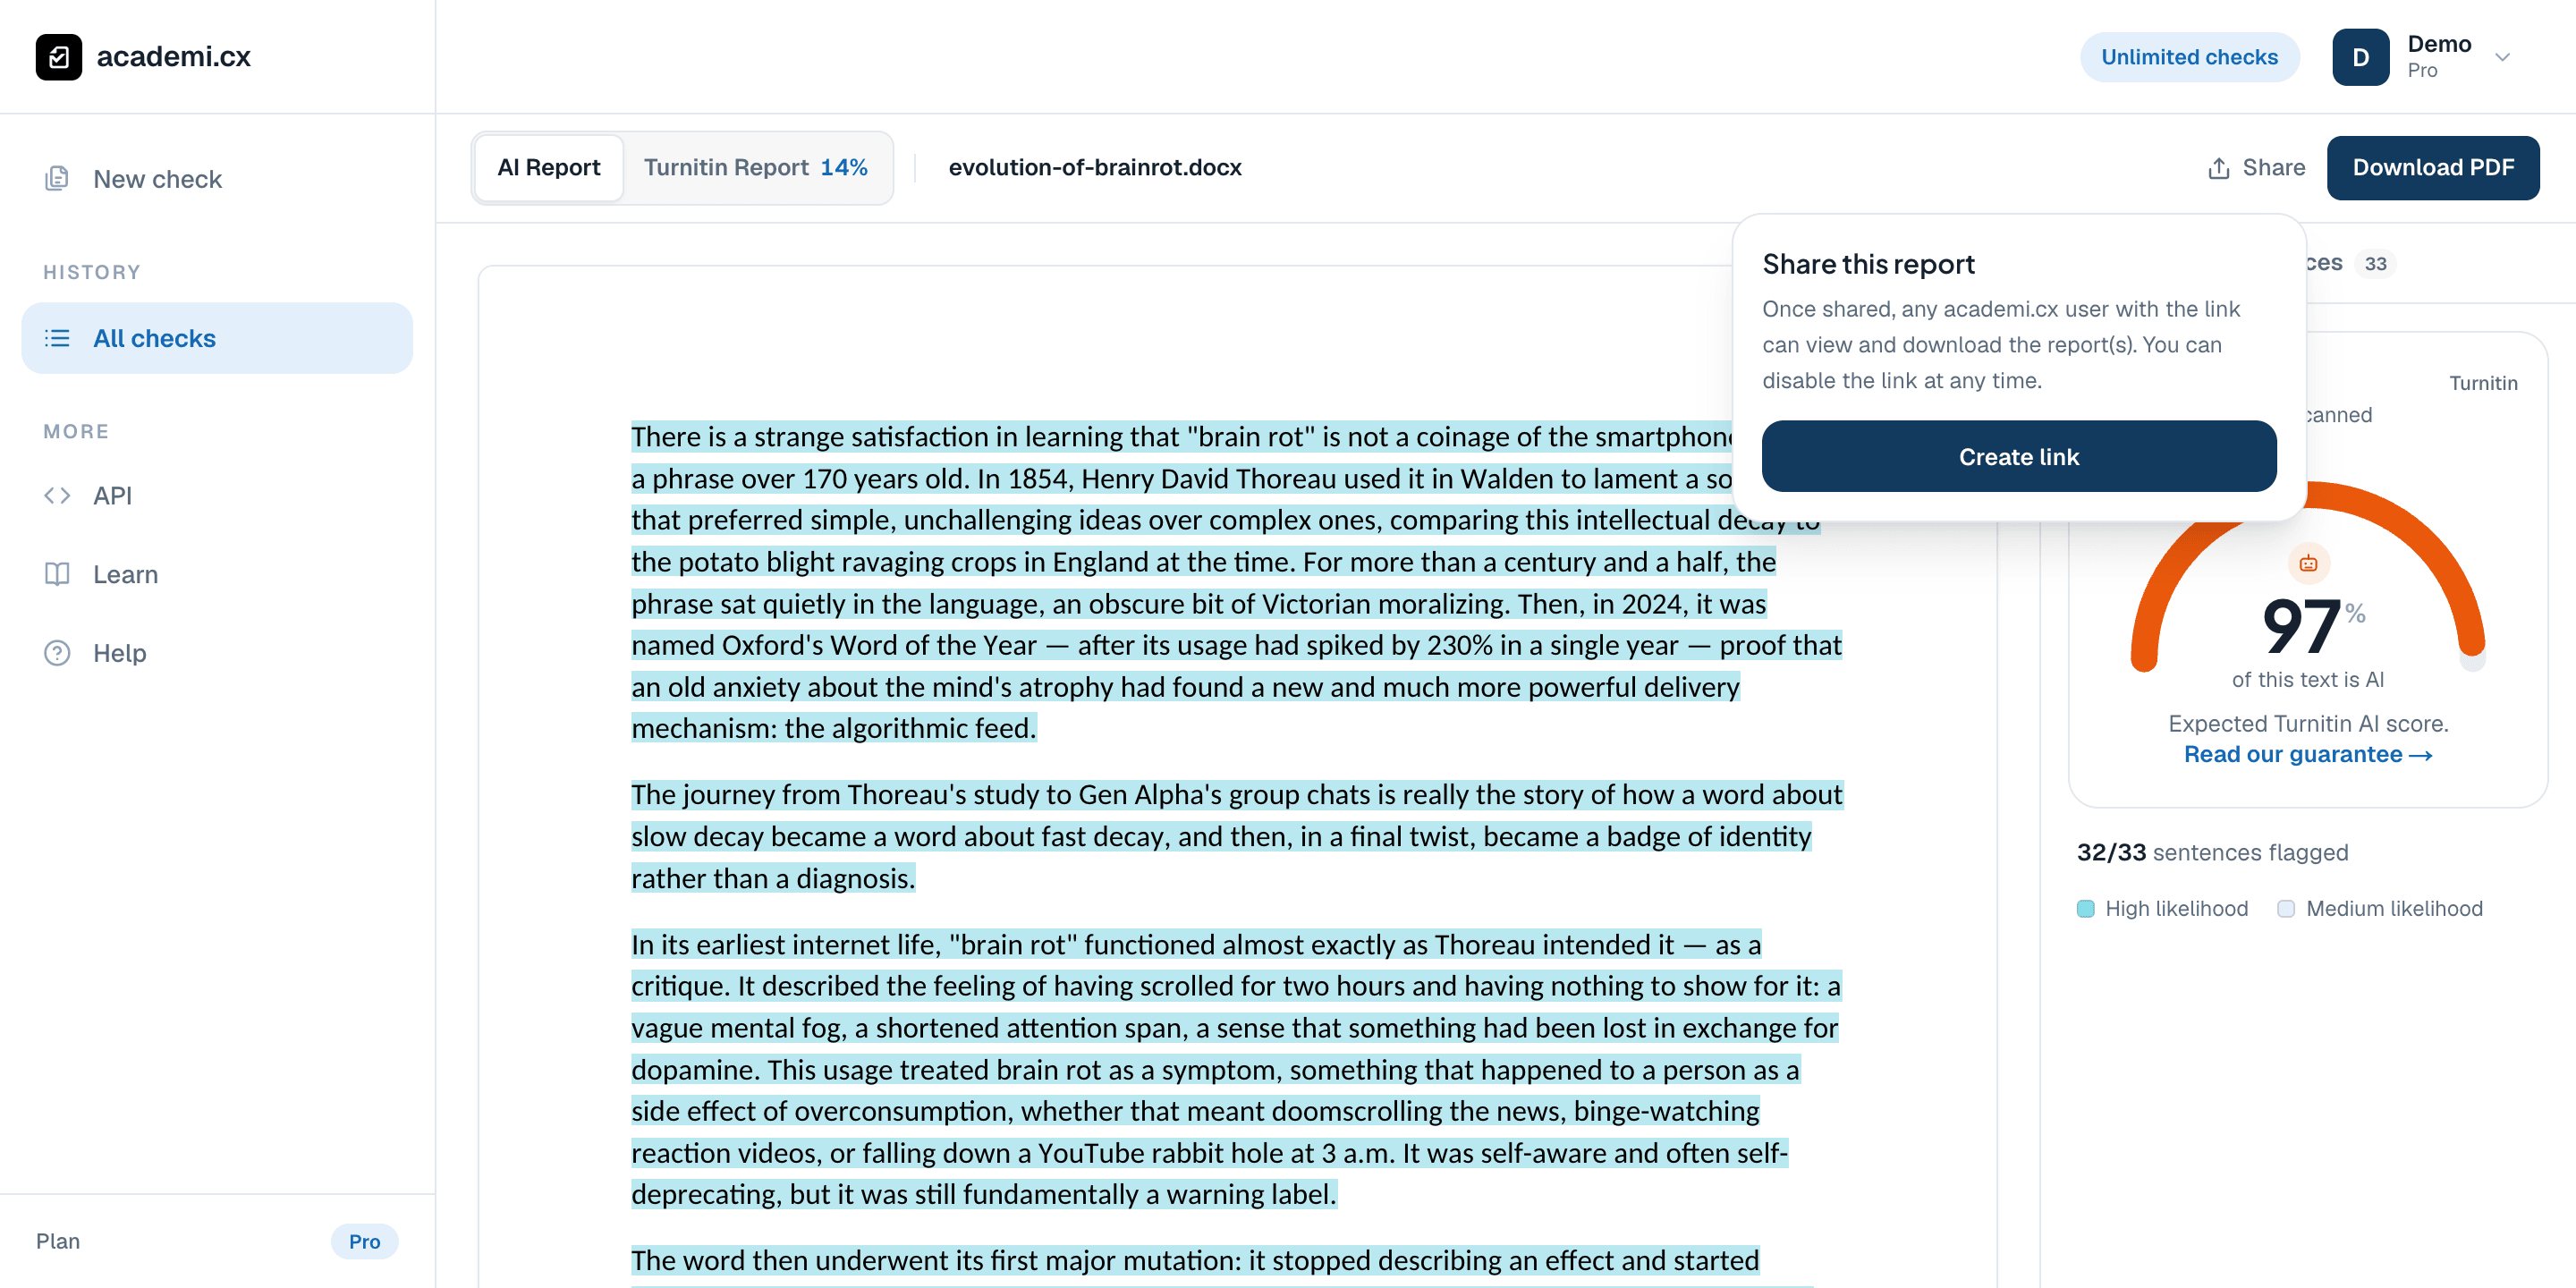Click the Help question mark icon
This screenshot has width=2576, height=1288.
[57, 653]
